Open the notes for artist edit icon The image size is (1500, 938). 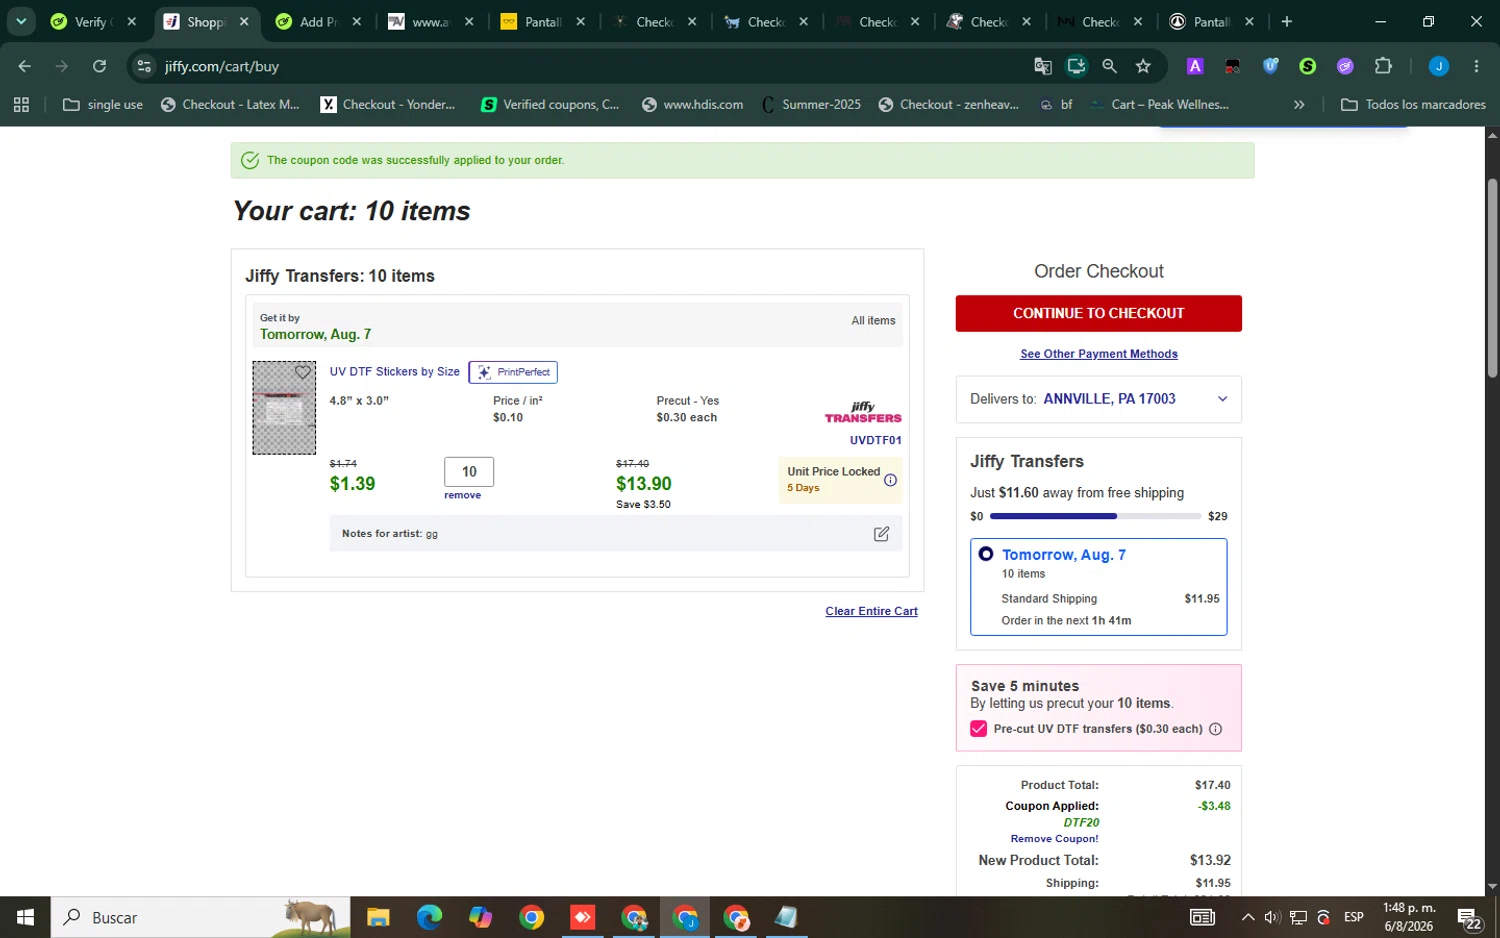(x=881, y=534)
